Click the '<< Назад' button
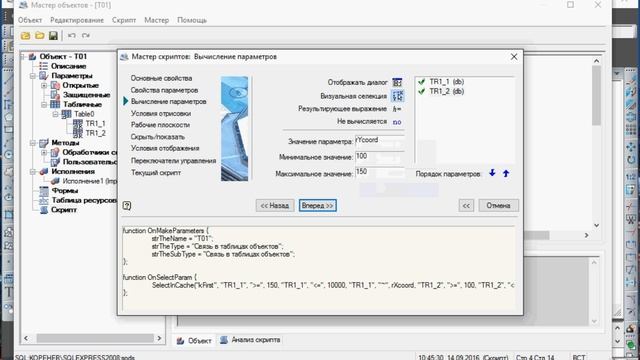 pyautogui.click(x=275, y=205)
